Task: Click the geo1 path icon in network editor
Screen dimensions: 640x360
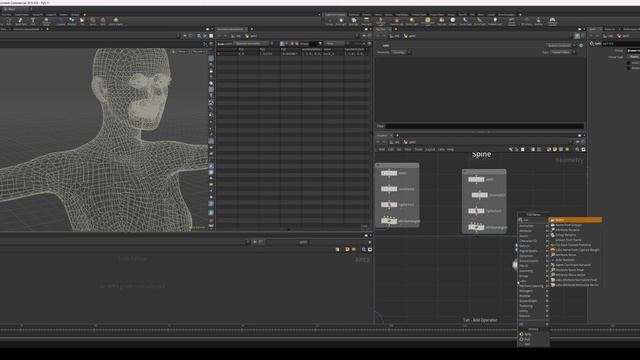Action: [406, 142]
